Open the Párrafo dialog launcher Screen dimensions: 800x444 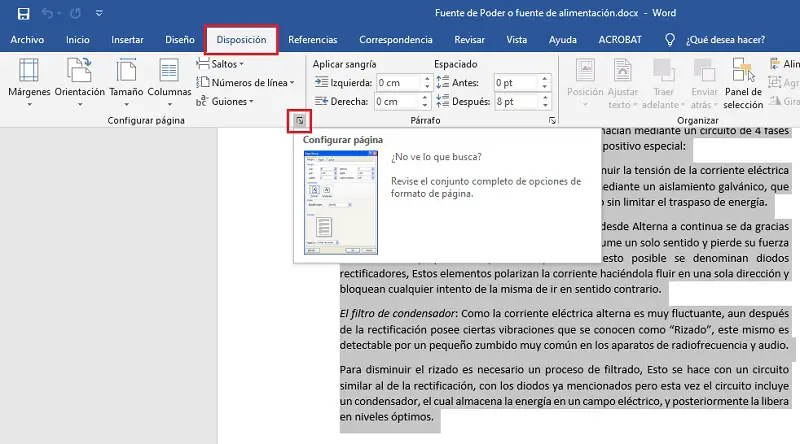(x=552, y=121)
